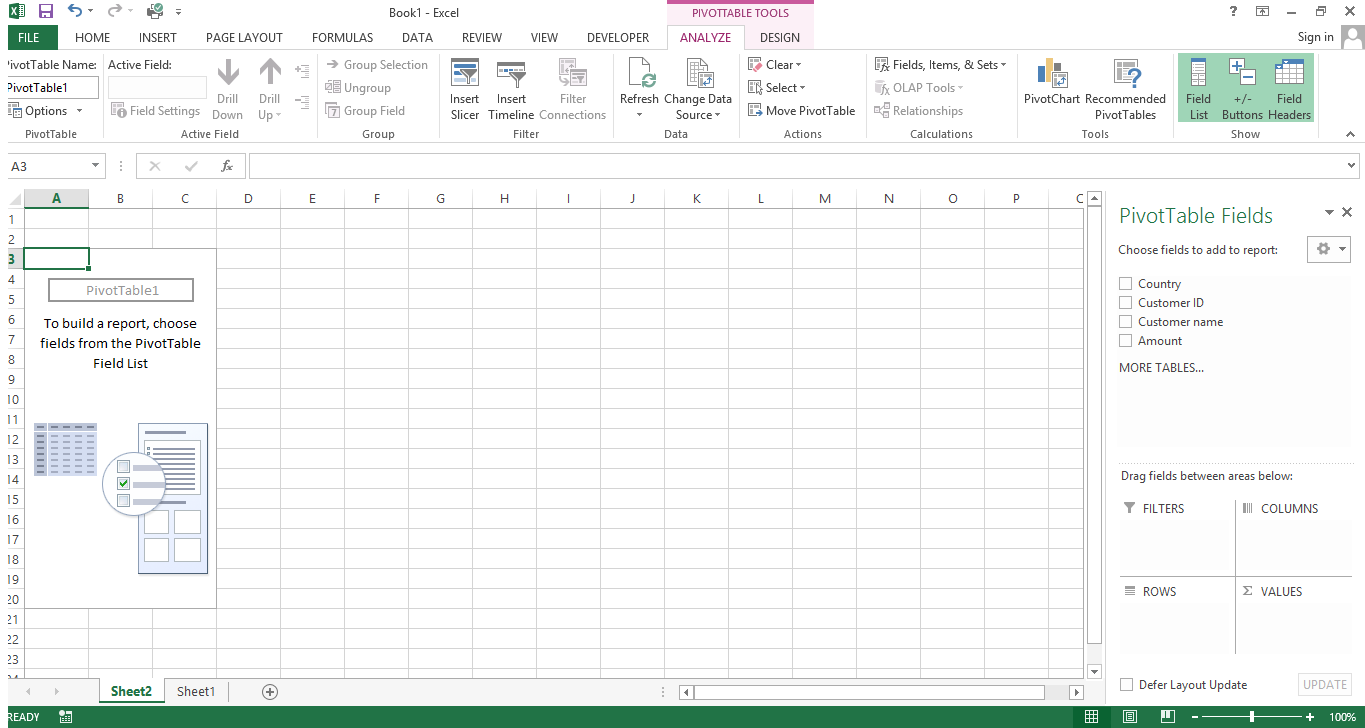Open Recommended PivotTables
The height and width of the screenshot is (728, 1365).
[x=1125, y=89]
